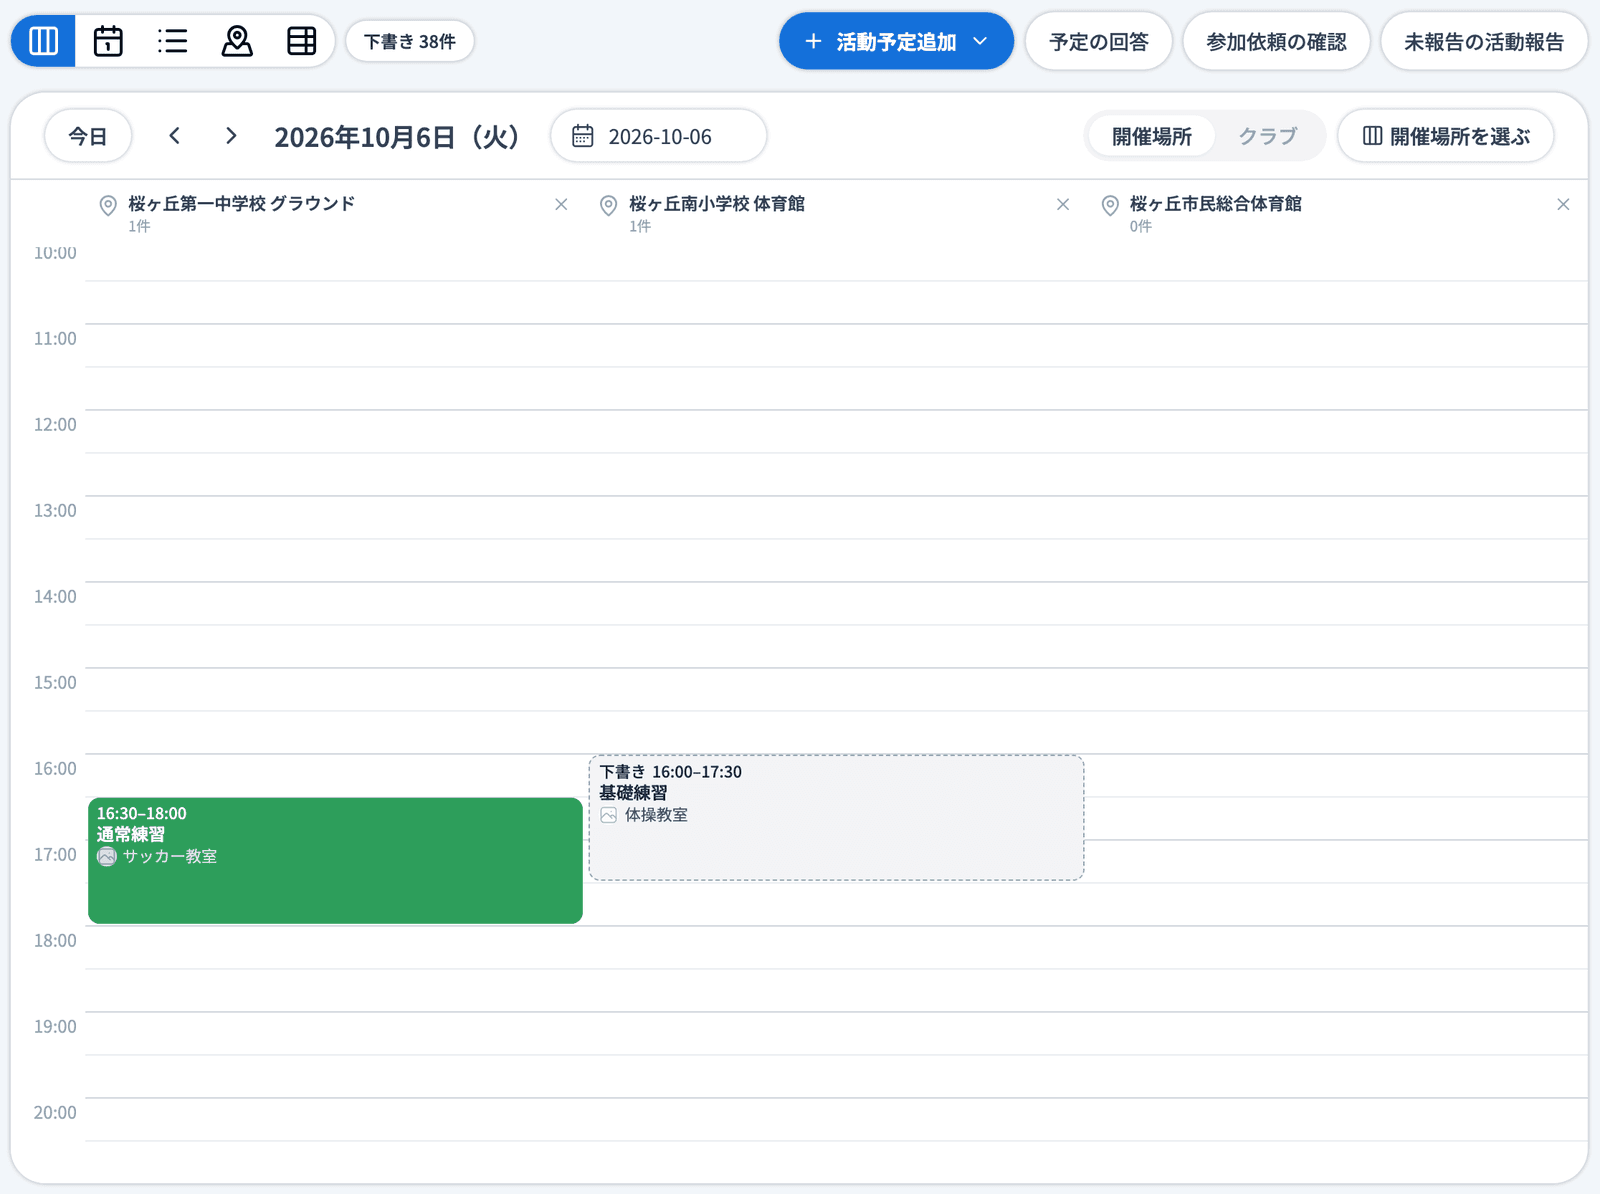Viewport: 1600px width, 1194px height.
Task: Click the サッカー教室 club avatar icon
Action: coord(107,857)
